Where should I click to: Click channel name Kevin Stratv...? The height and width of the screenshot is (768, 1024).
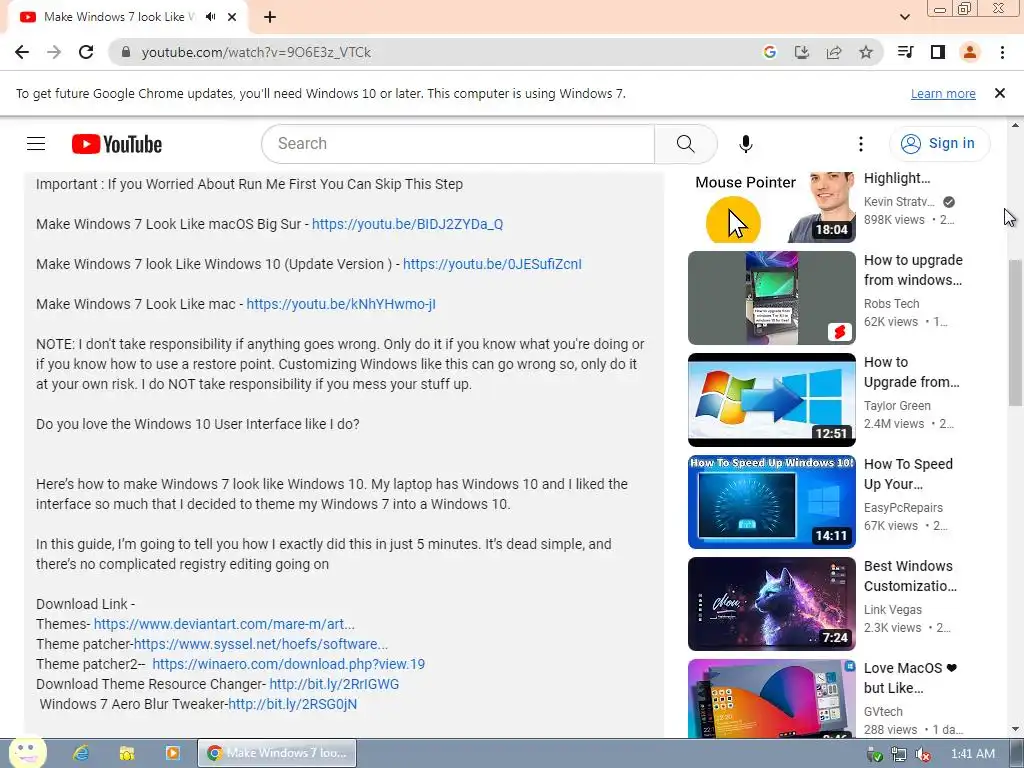tap(899, 202)
